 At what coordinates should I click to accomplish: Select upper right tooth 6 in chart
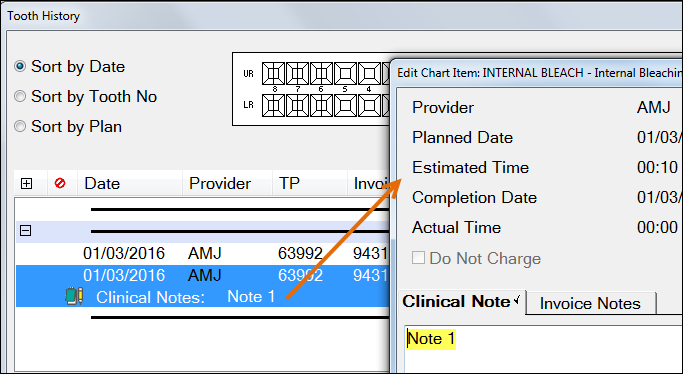pyautogui.click(x=321, y=74)
